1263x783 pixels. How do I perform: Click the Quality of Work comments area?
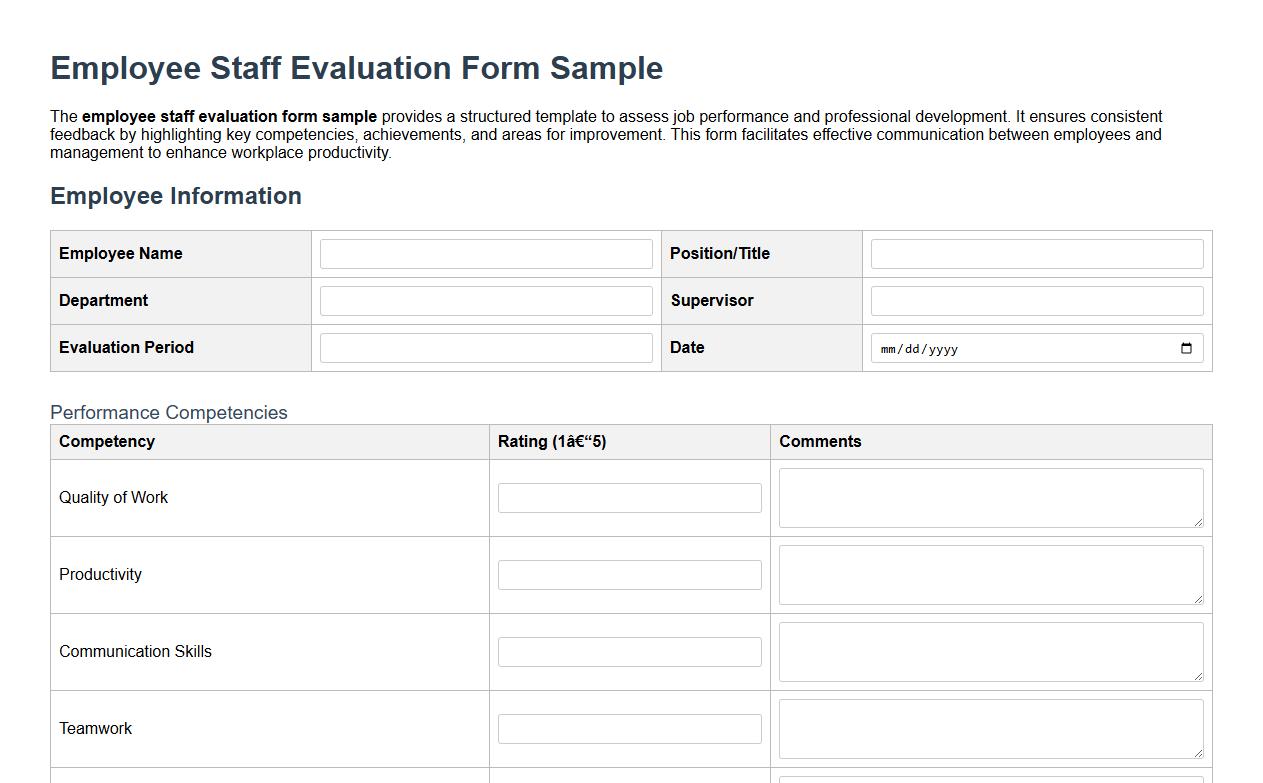point(990,497)
